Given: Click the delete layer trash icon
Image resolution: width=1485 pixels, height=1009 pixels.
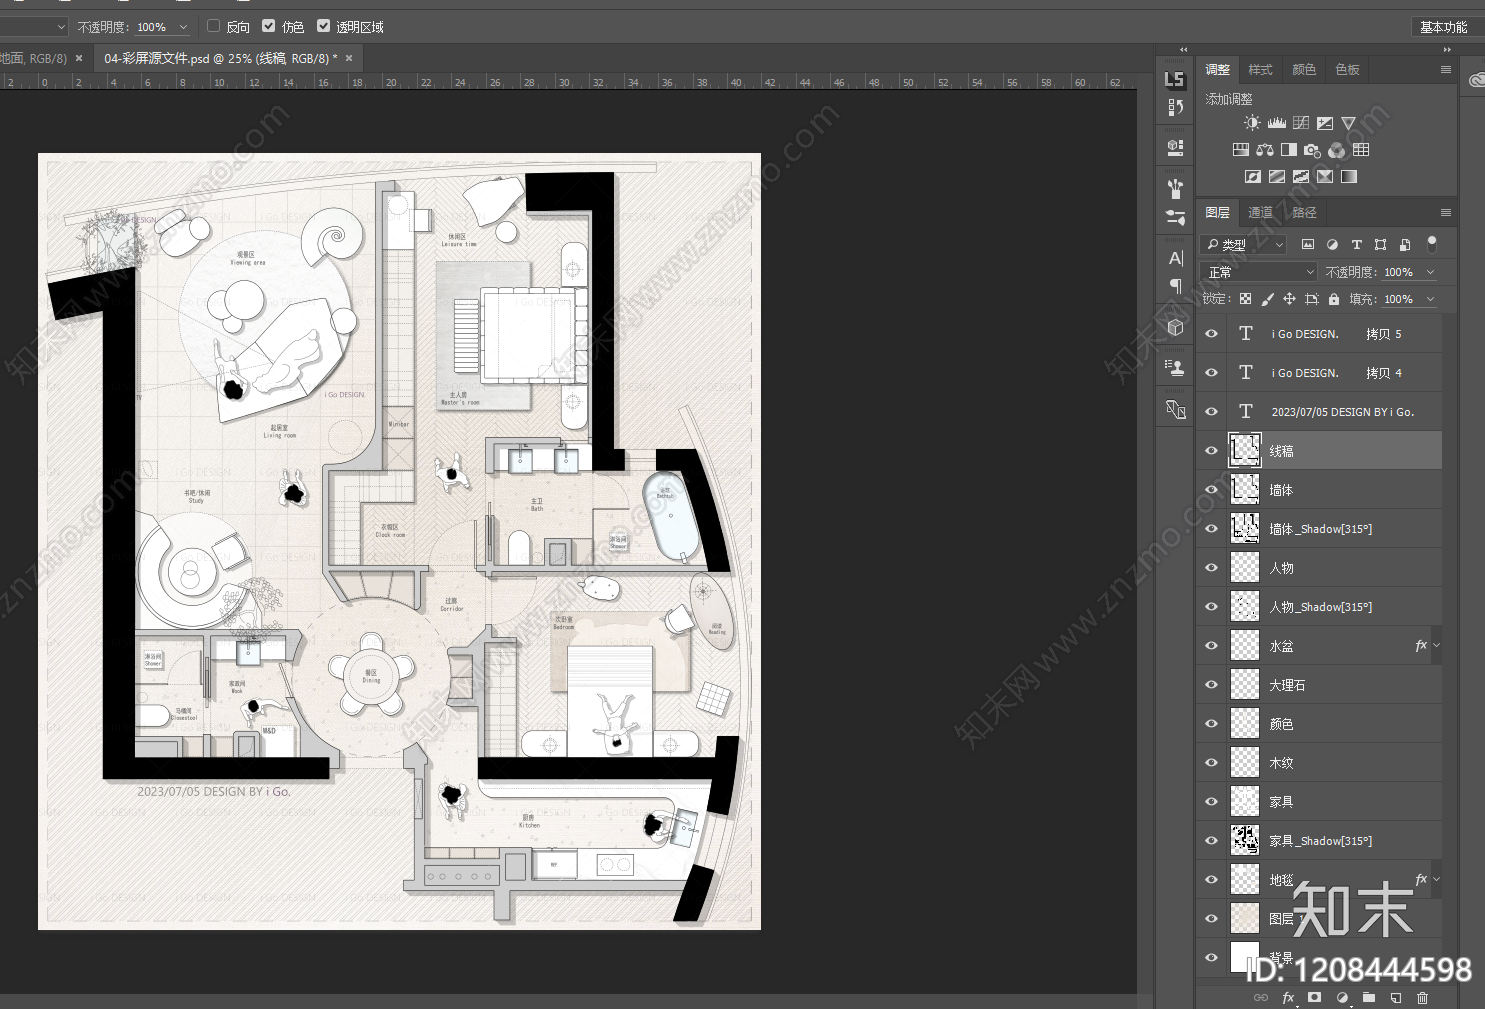Looking at the screenshot, I should (x=1423, y=997).
